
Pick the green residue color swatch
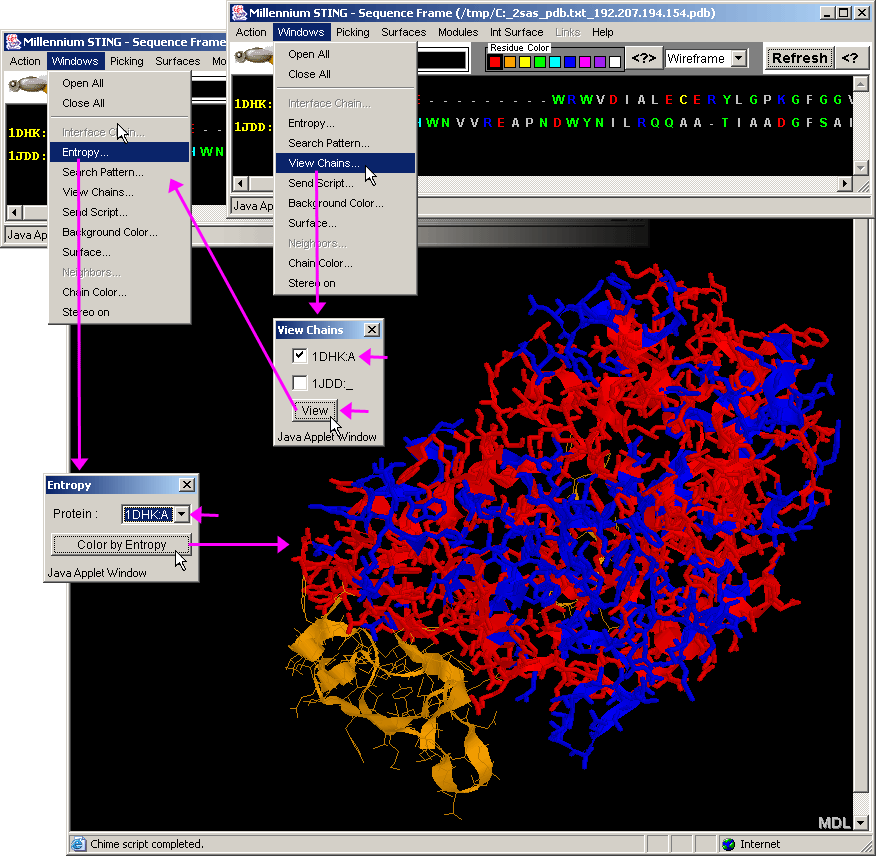pos(540,61)
